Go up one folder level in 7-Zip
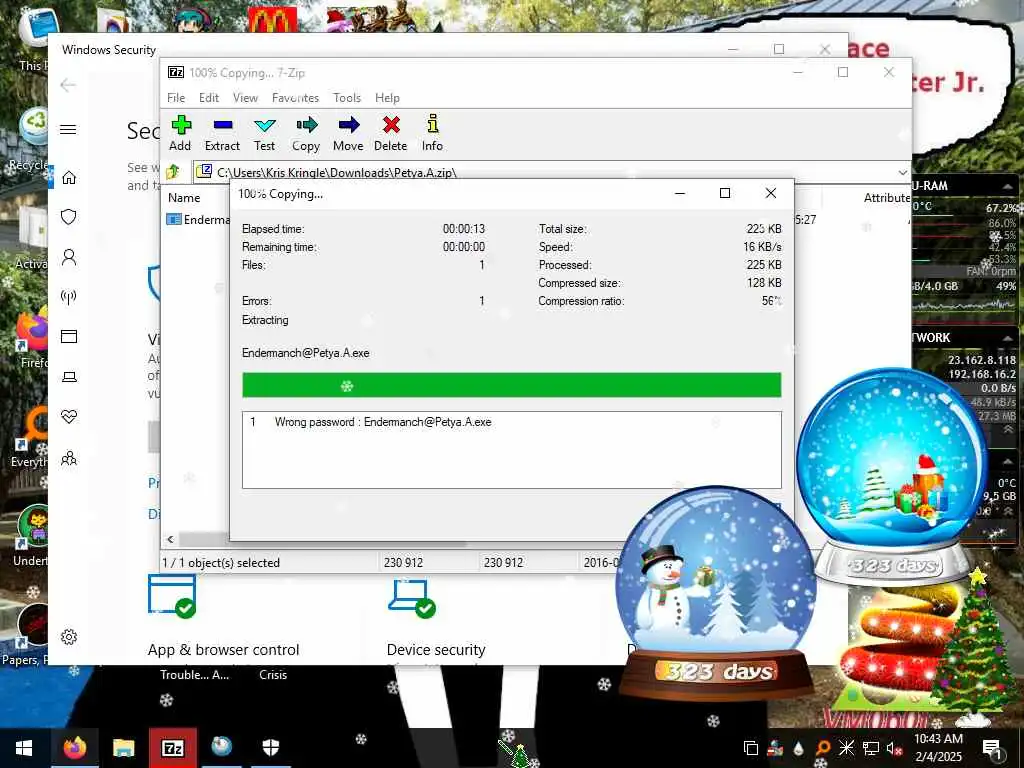The image size is (1024, 768). pos(173,172)
